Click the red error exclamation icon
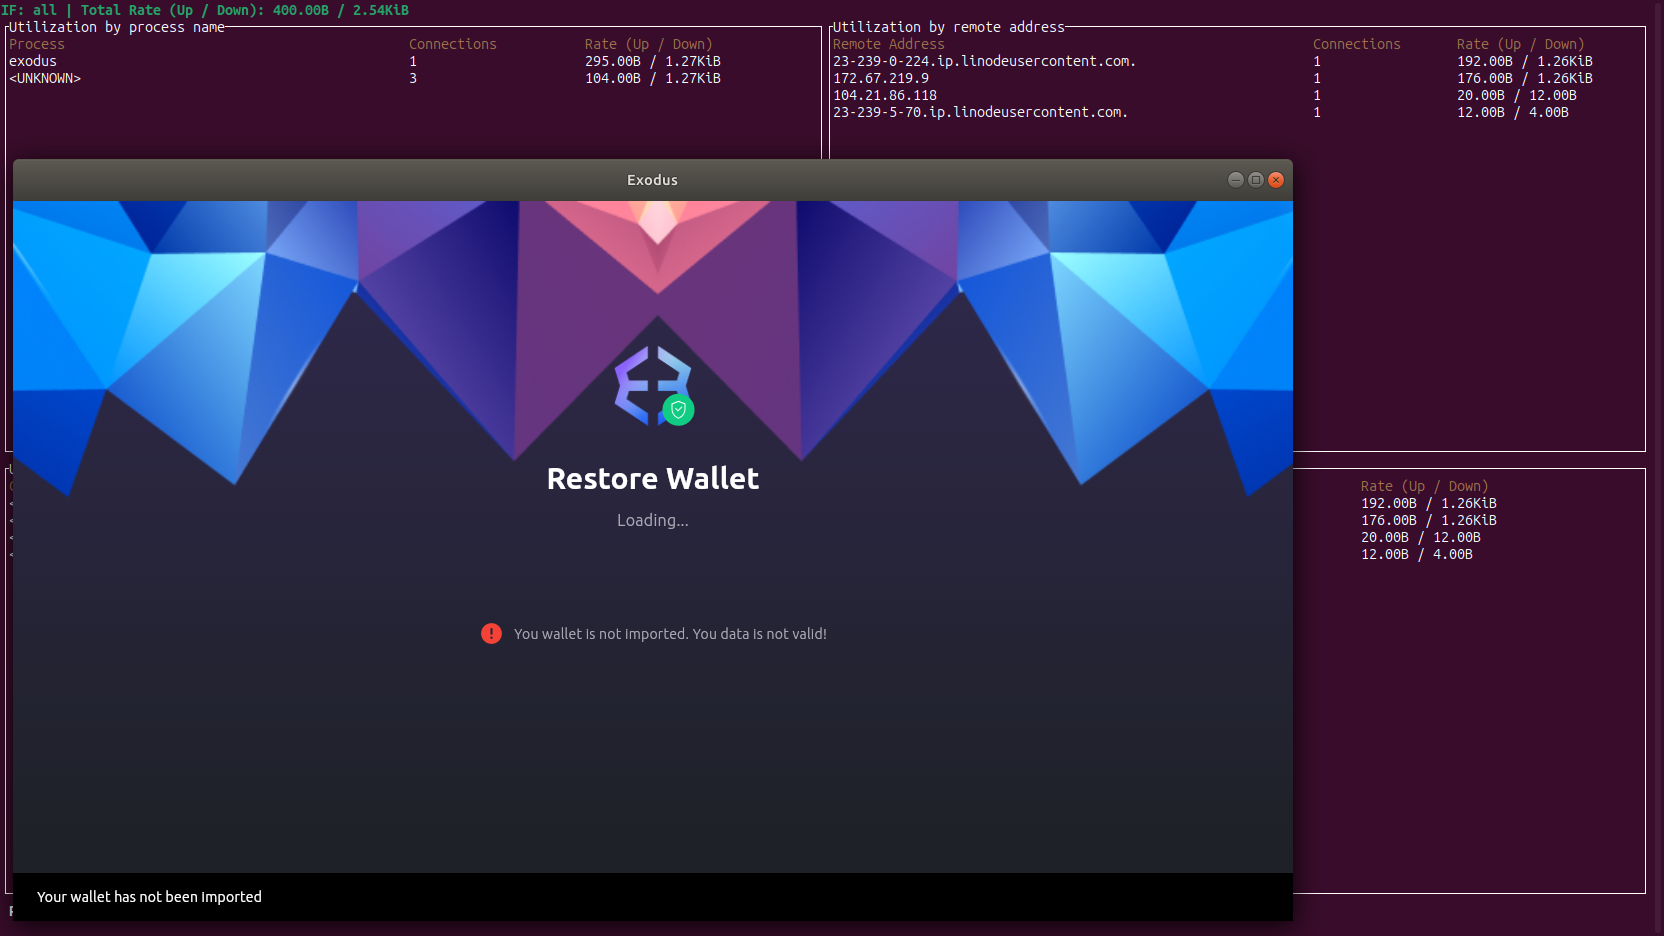Screen dimensions: 1664x936 point(491,633)
